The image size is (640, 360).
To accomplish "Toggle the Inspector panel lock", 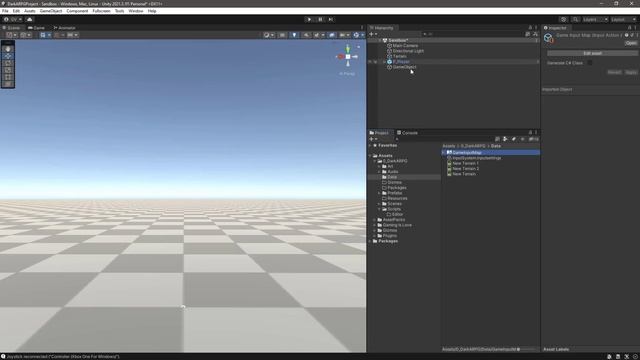I will pyautogui.click(x=629, y=28).
